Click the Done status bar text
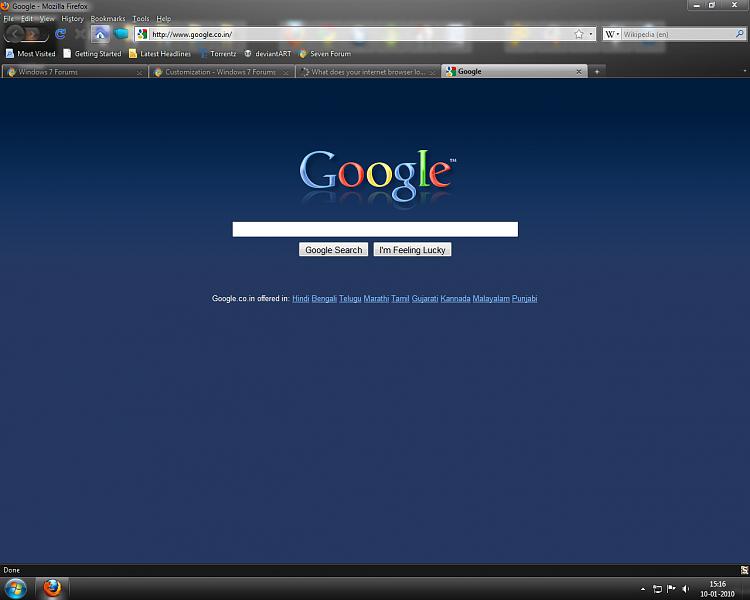The height and width of the screenshot is (600, 750). [x=11, y=570]
